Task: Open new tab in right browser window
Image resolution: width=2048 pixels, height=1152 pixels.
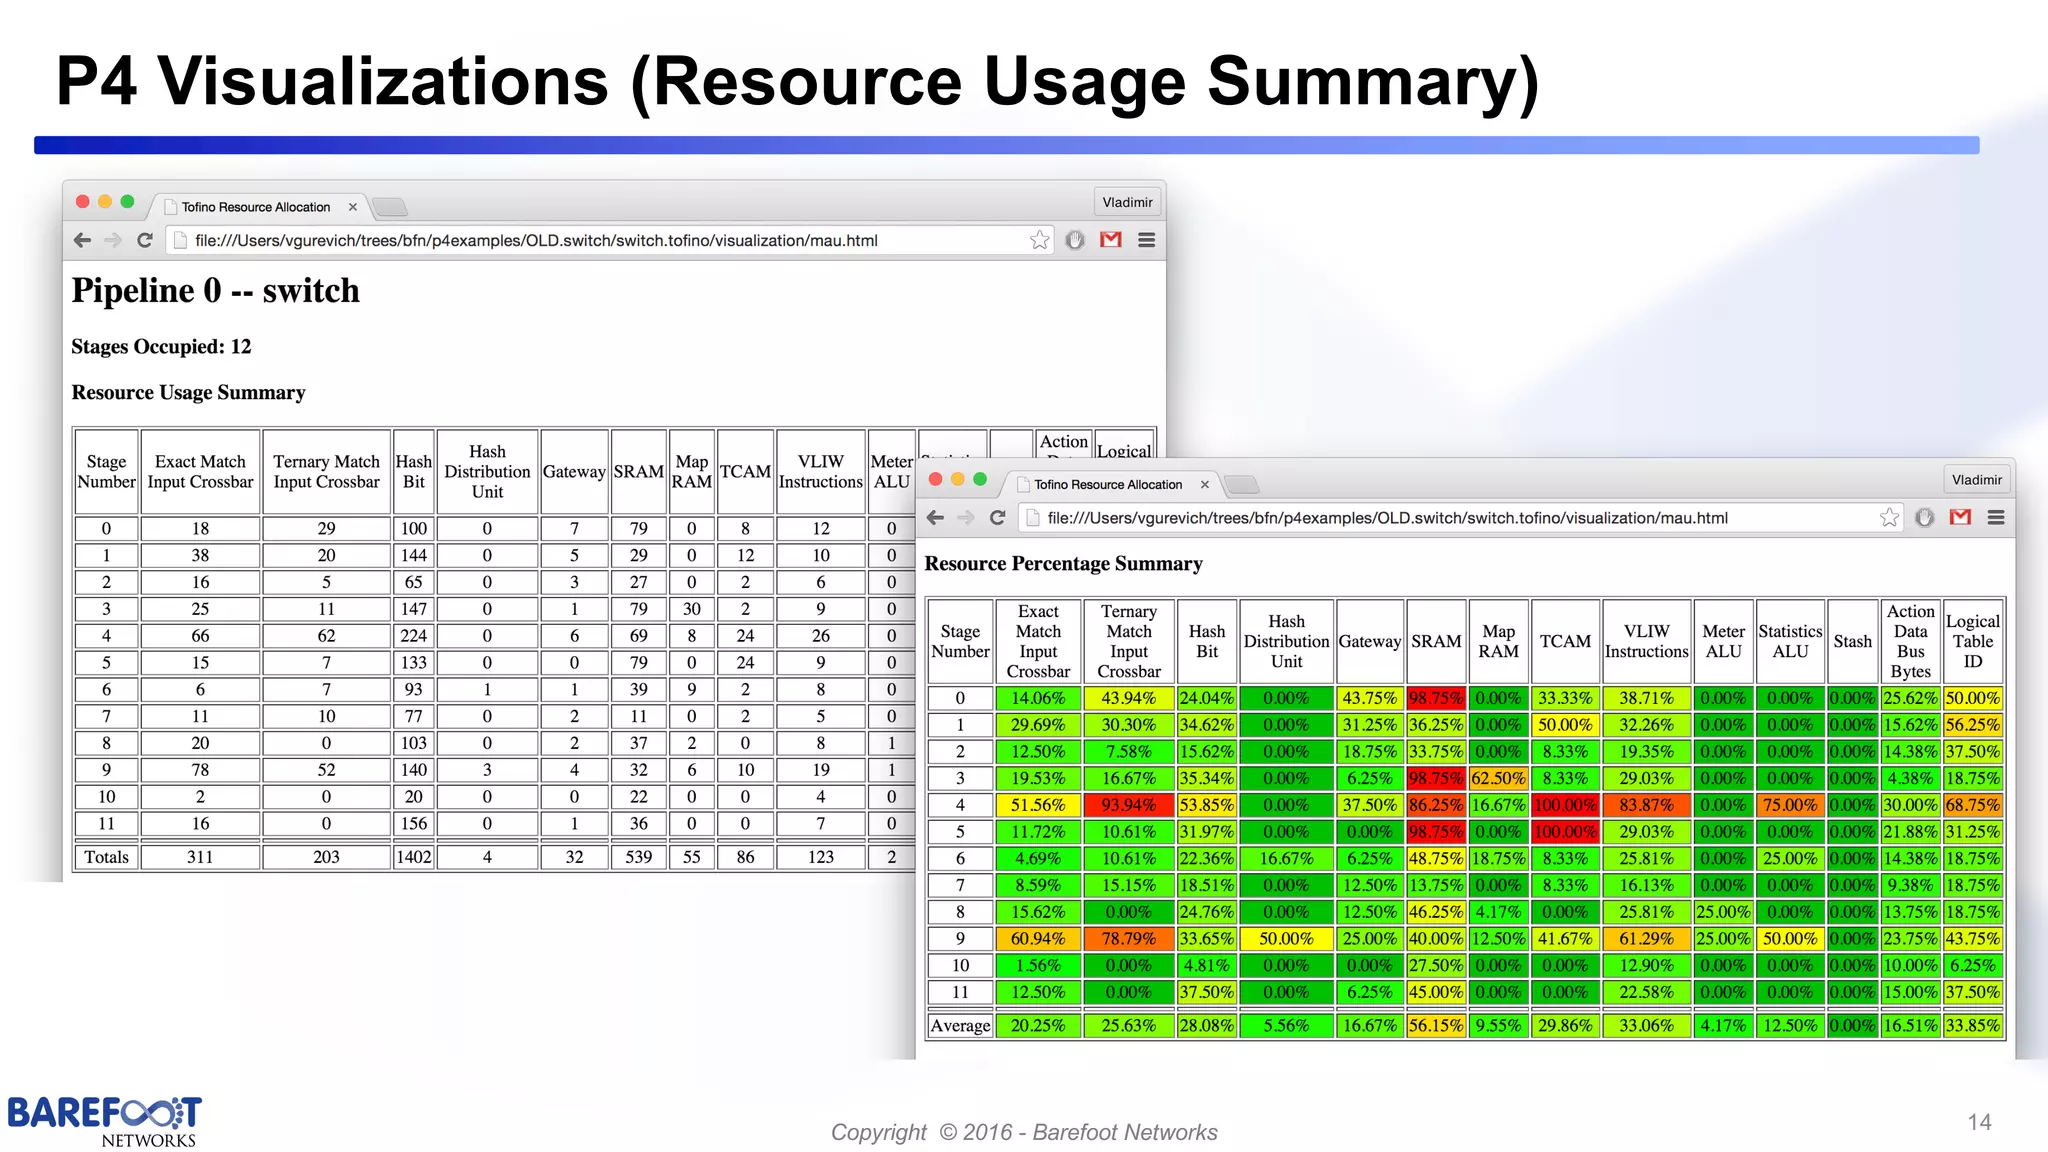Action: [x=1242, y=485]
